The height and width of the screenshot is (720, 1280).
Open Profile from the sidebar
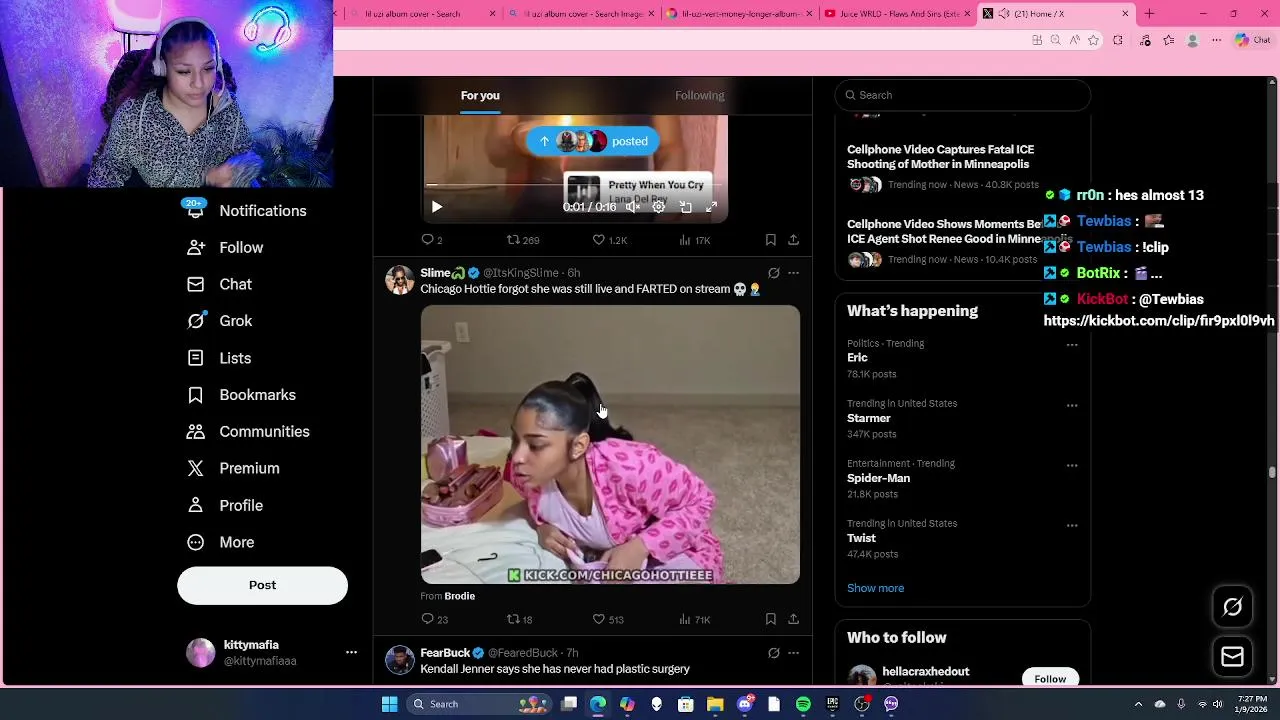(225, 506)
